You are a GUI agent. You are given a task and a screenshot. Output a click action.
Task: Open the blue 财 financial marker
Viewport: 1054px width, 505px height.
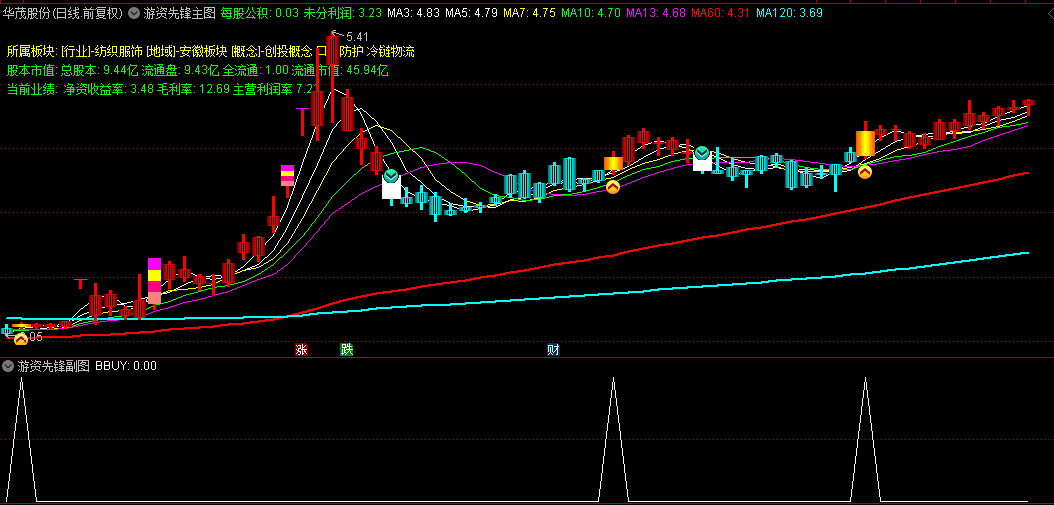553,349
